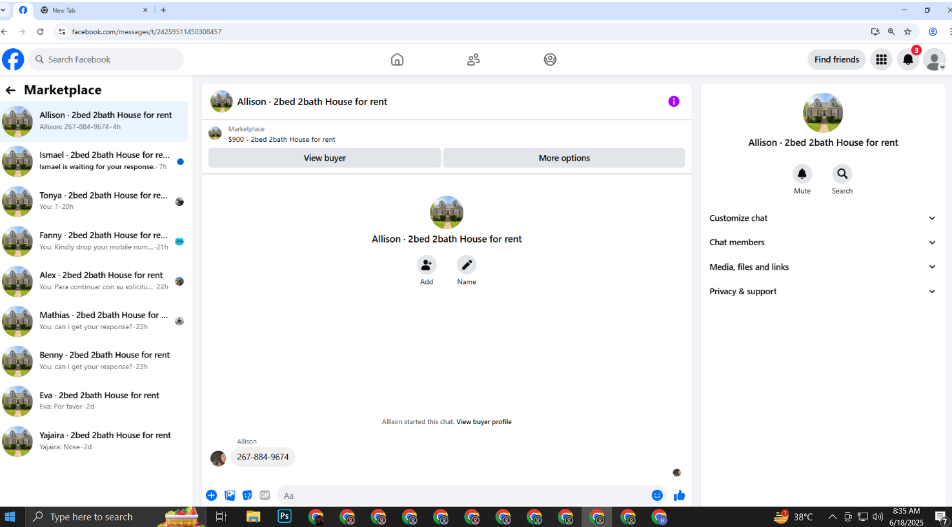Open Task View on the taskbar

[x=222, y=517]
